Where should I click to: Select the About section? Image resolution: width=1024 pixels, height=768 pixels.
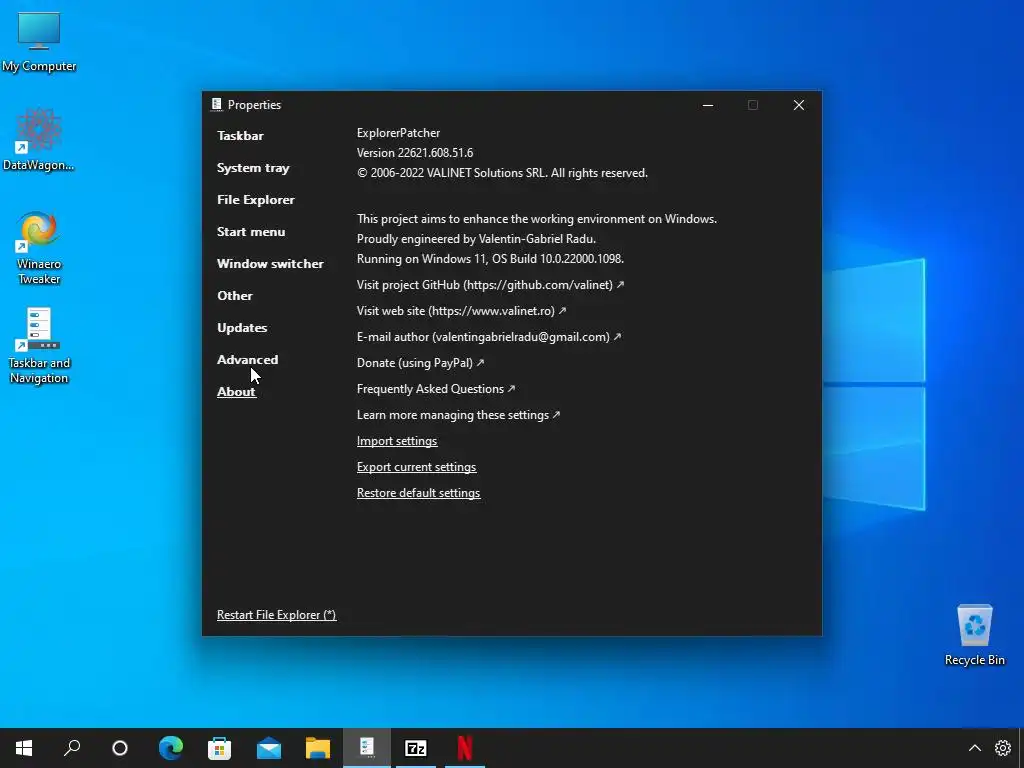[x=236, y=392]
